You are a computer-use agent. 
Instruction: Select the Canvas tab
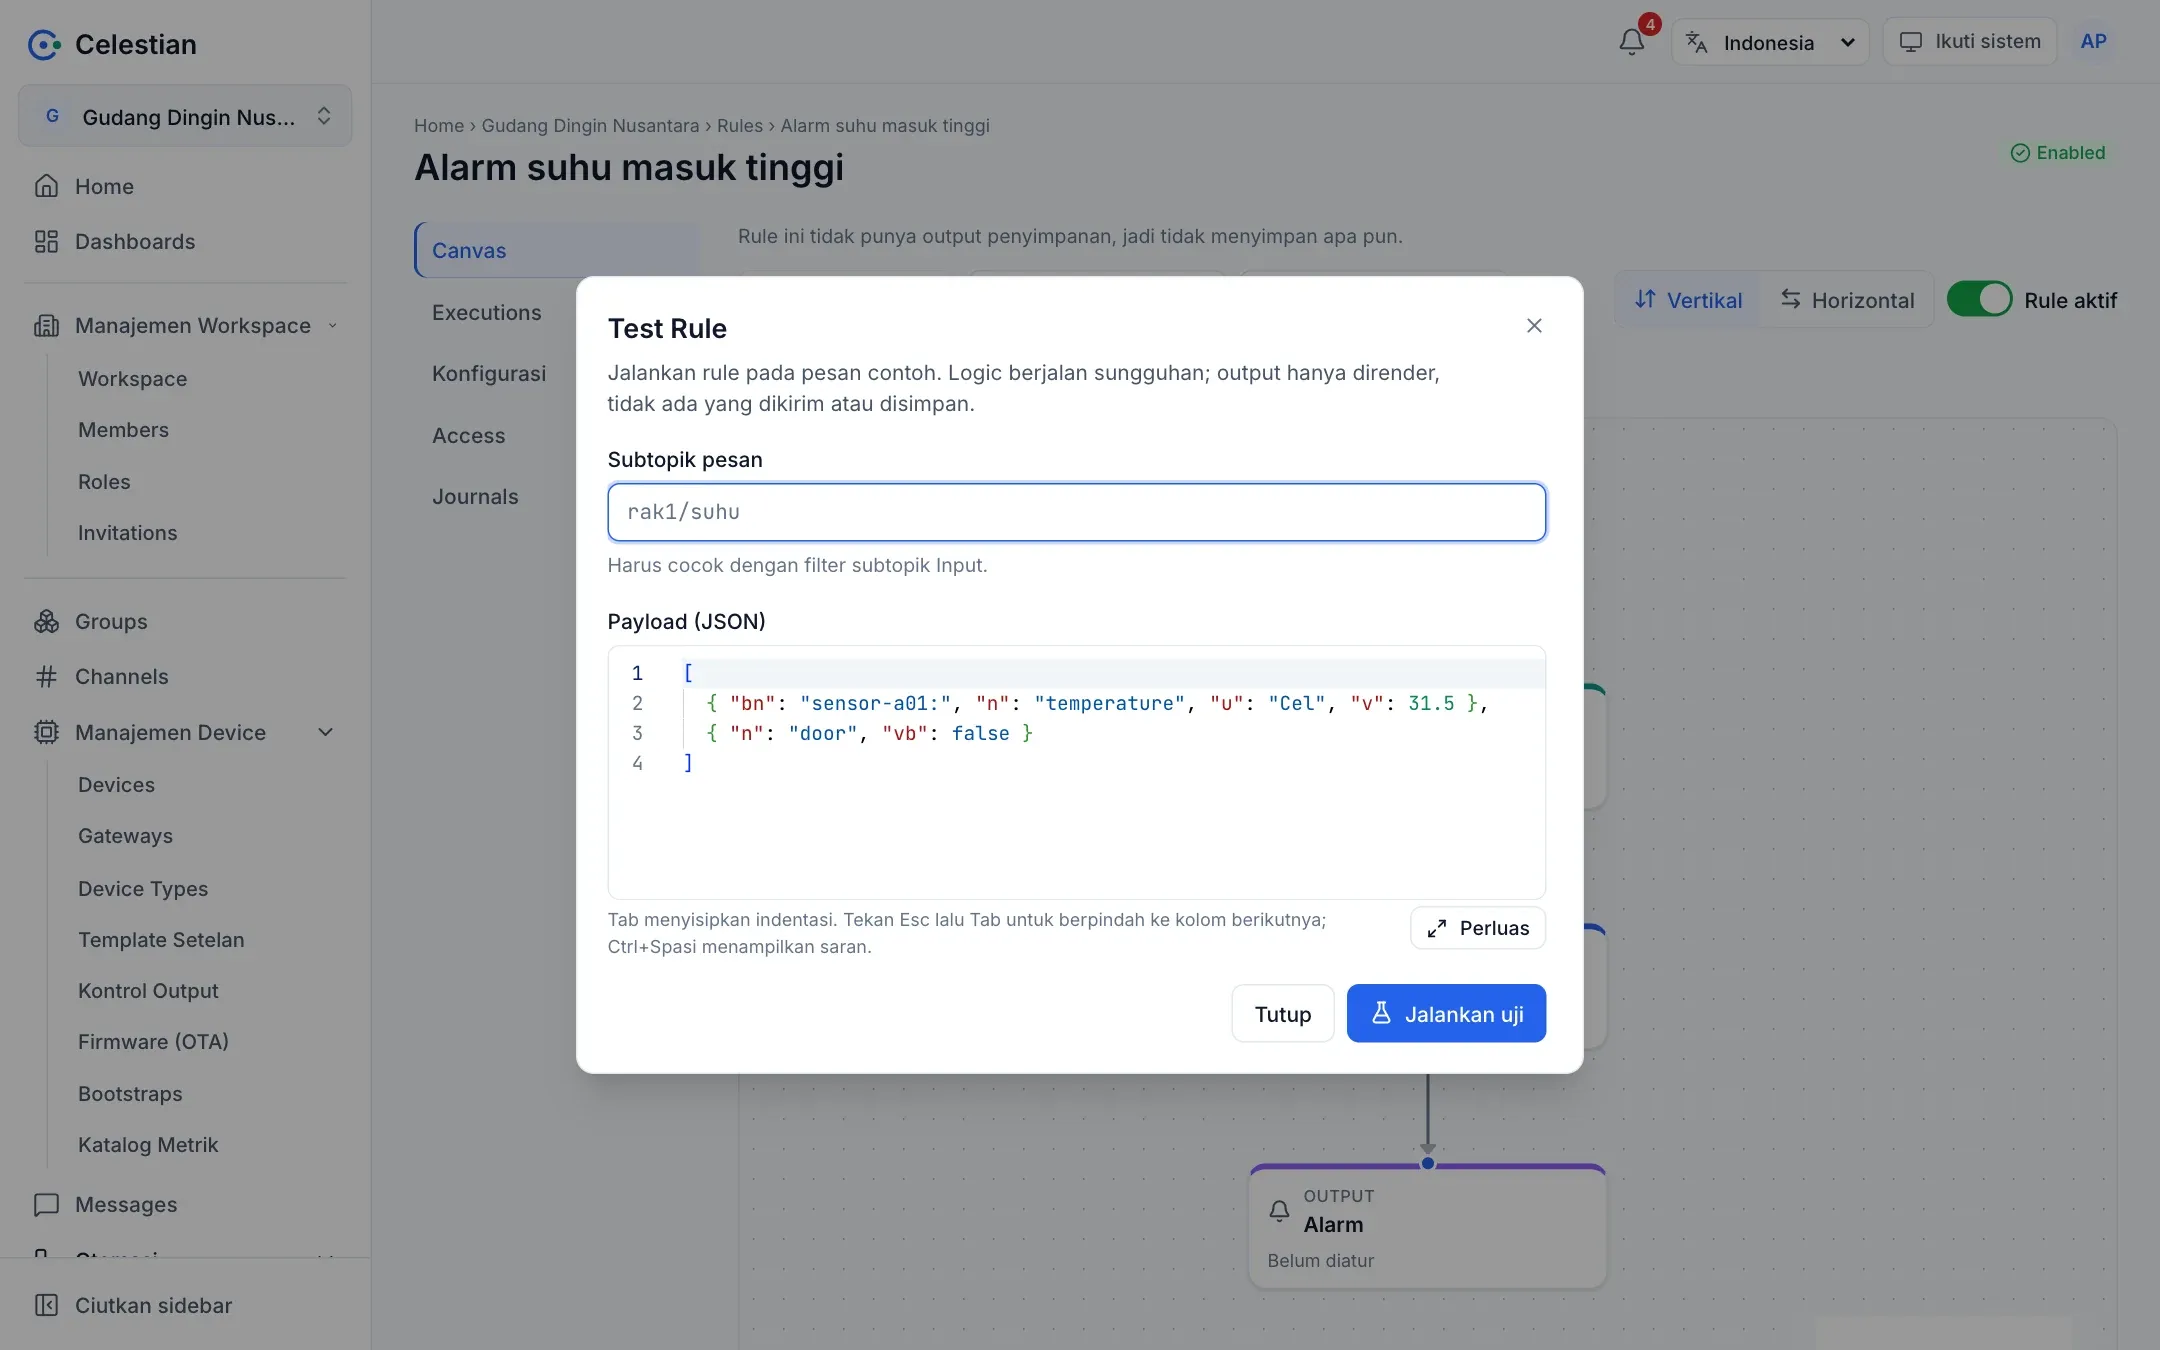(557, 250)
